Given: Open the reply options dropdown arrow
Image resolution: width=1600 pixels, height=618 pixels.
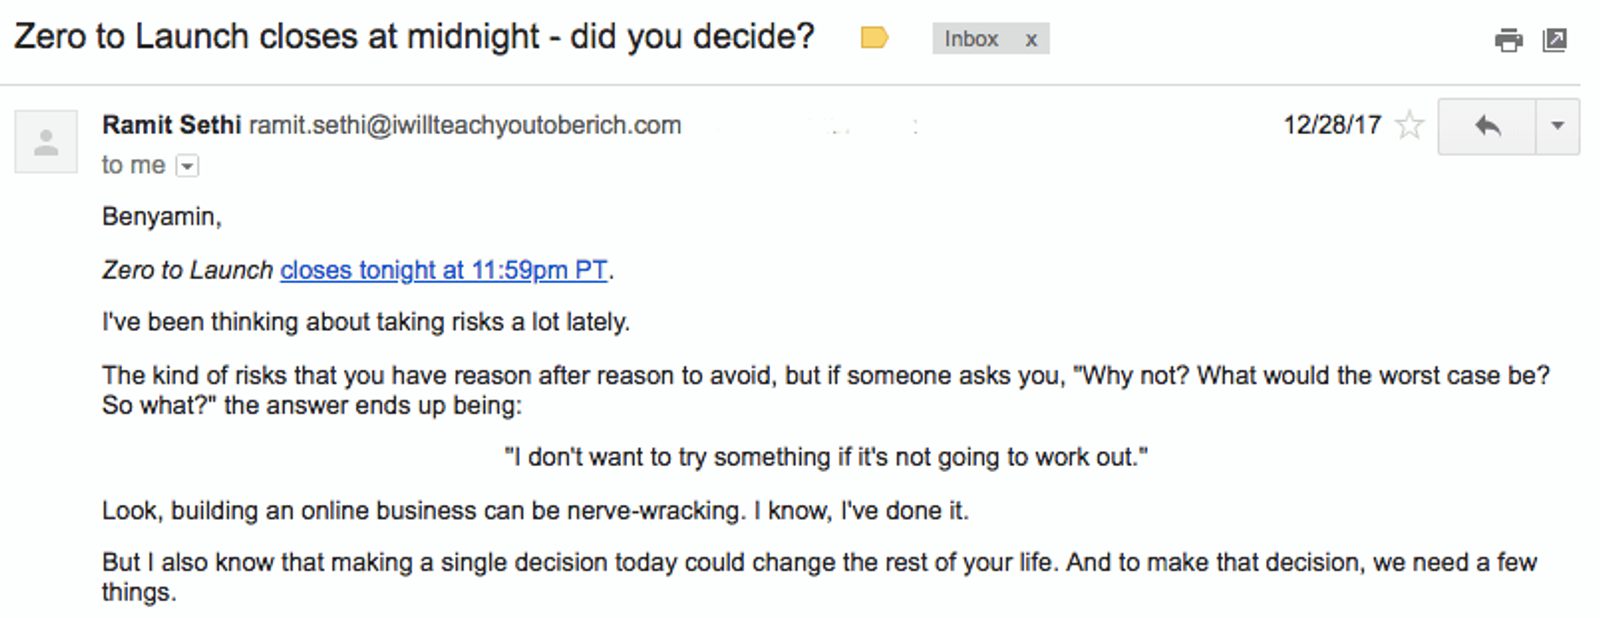Looking at the screenshot, I should pyautogui.click(x=1556, y=128).
